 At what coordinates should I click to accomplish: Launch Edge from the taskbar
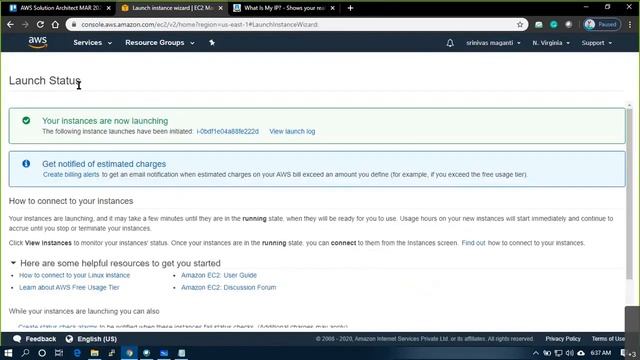[77, 353]
